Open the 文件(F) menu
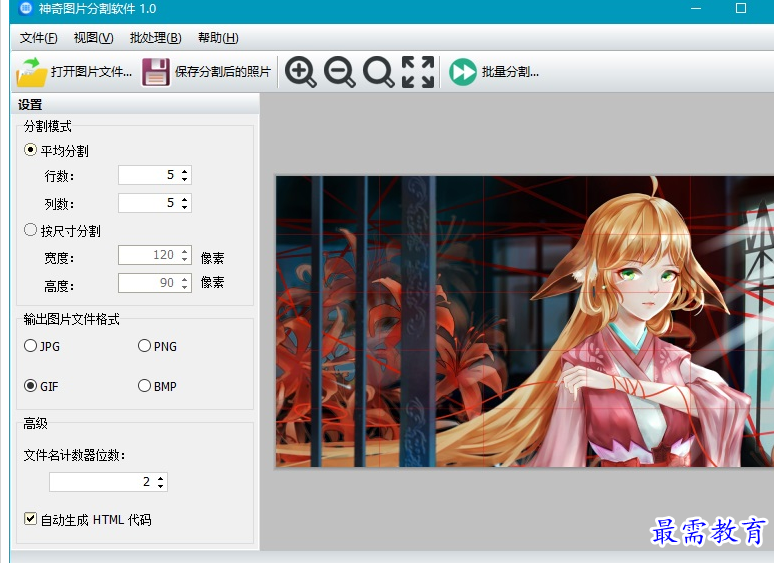 pos(38,38)
